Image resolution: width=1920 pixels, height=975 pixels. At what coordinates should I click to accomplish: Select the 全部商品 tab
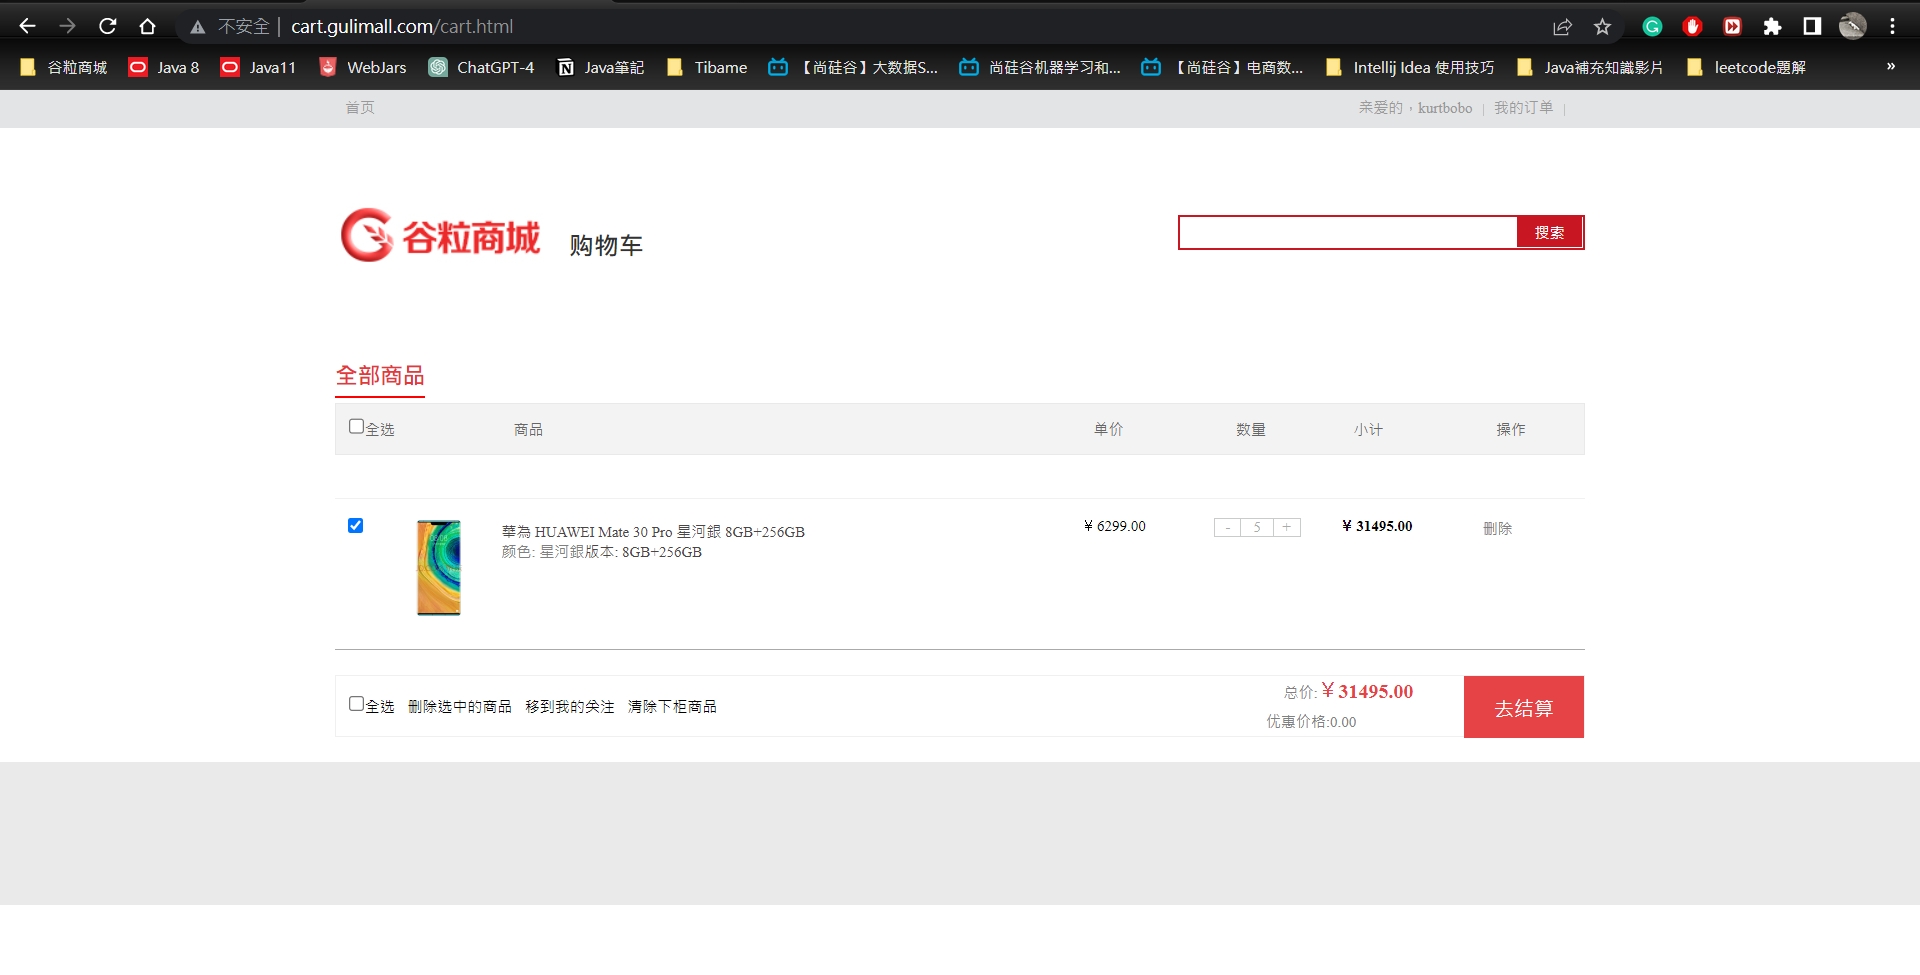380,376
